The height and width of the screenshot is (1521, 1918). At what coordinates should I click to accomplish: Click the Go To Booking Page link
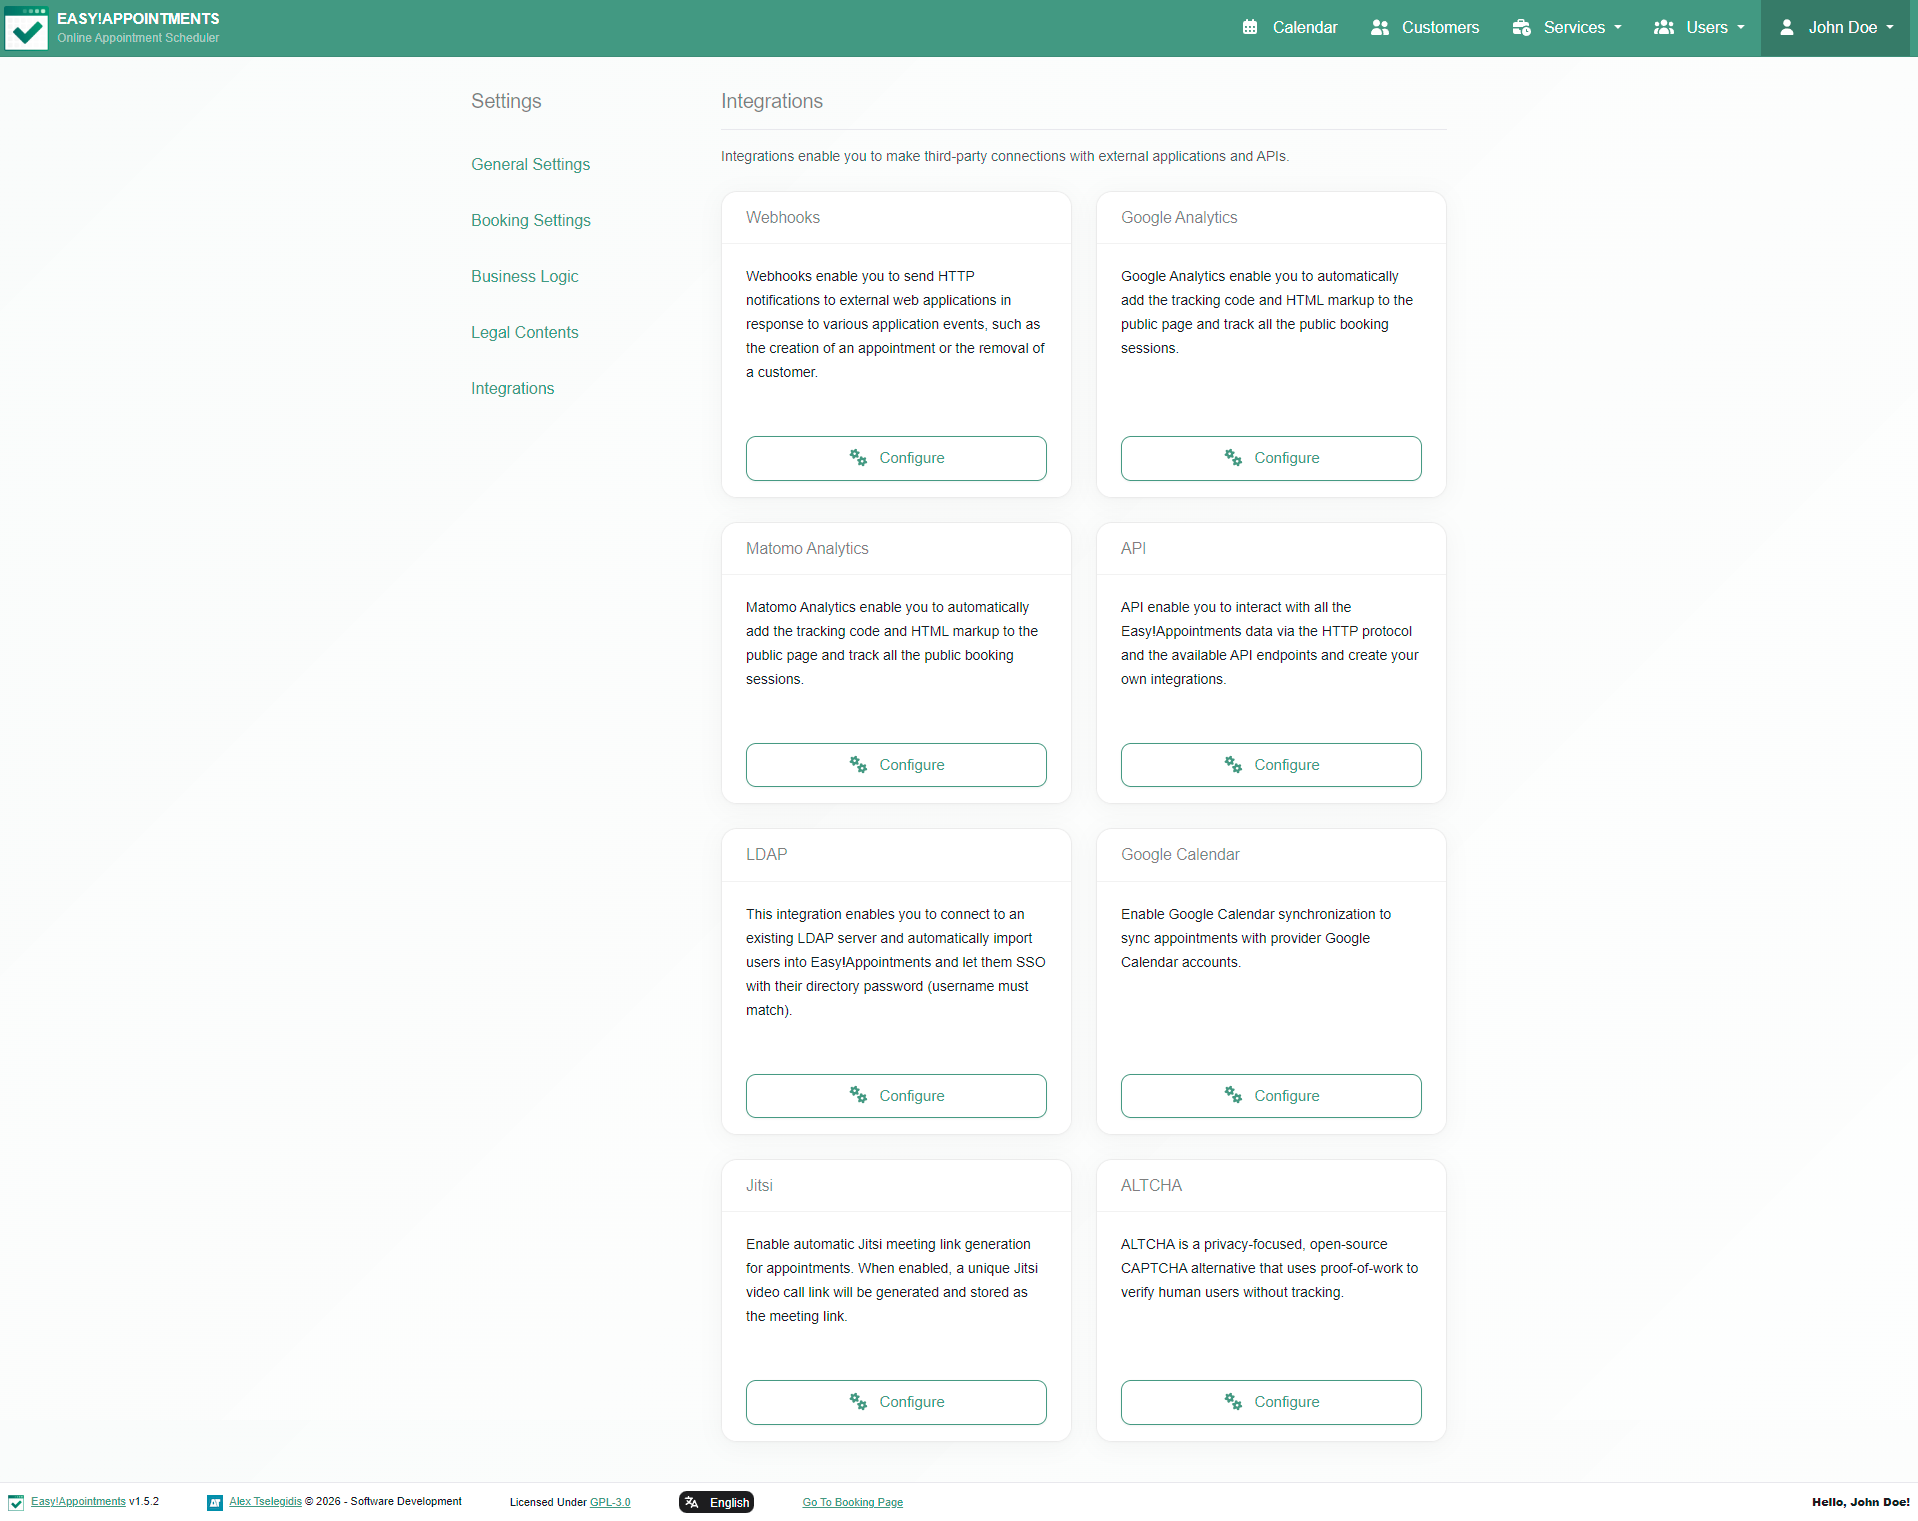coord(852,1501)
